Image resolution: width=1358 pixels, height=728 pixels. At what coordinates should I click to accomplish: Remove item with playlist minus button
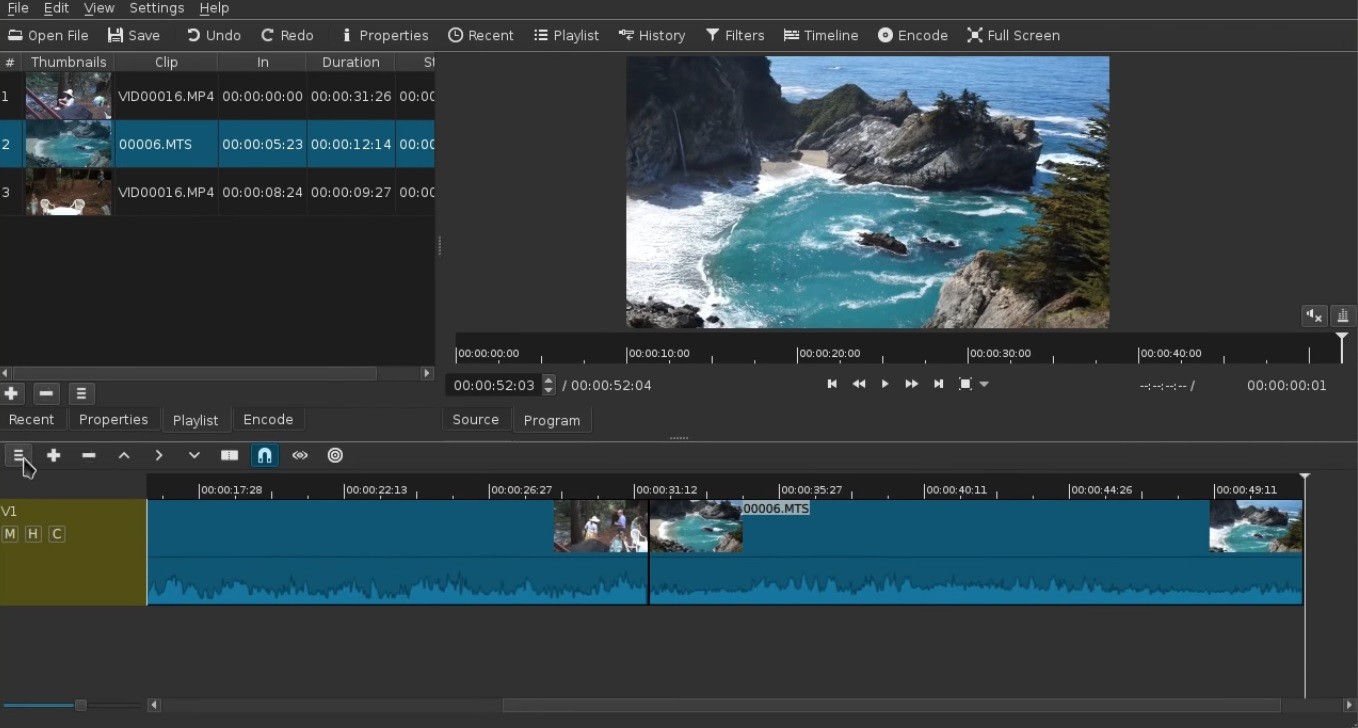point(47,393)
